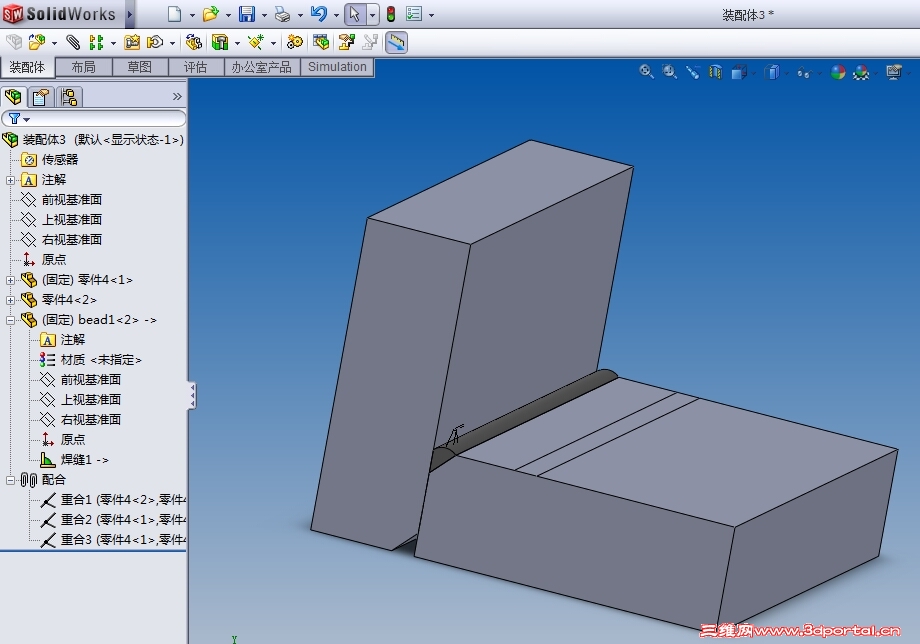920x644 pixels.
Task: Switch to the 装配体 tab
Action: [27, 67]
